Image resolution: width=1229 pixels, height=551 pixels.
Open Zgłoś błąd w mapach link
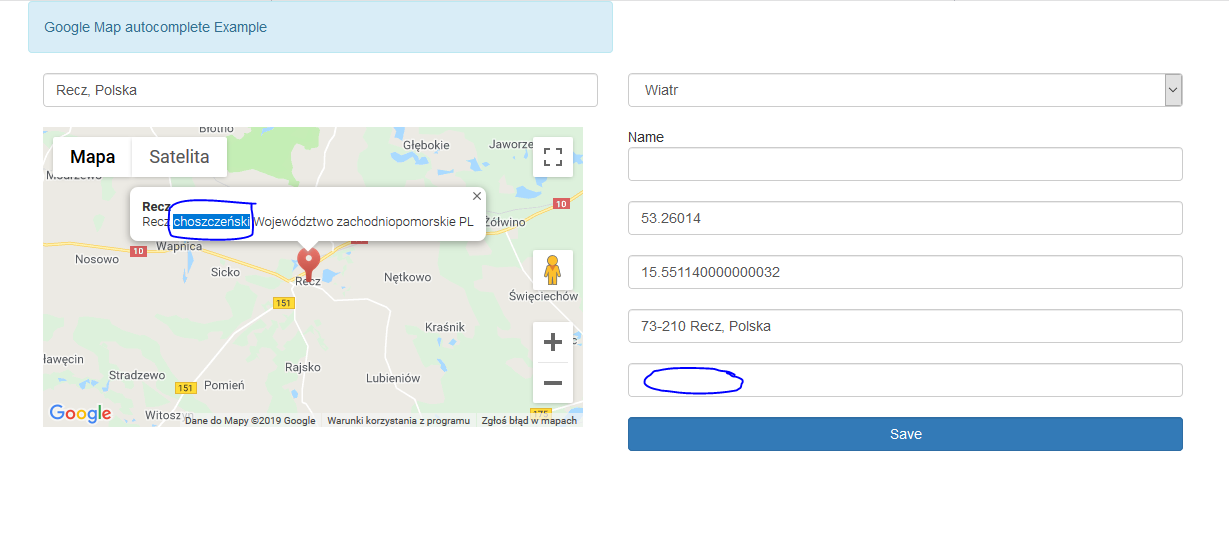click(529, 421)
